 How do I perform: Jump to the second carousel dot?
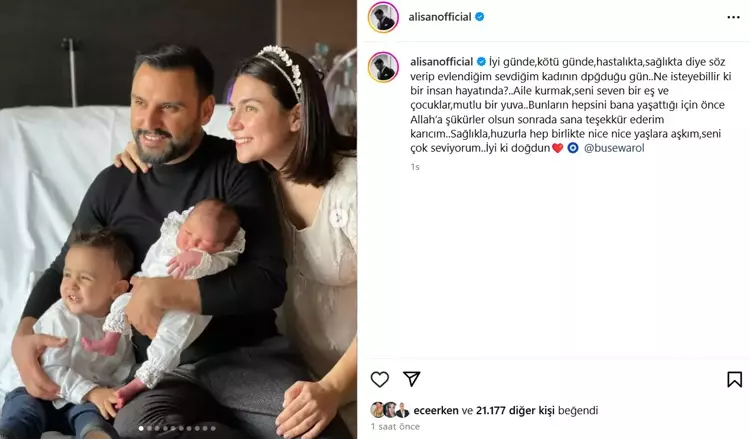(149, 428)
